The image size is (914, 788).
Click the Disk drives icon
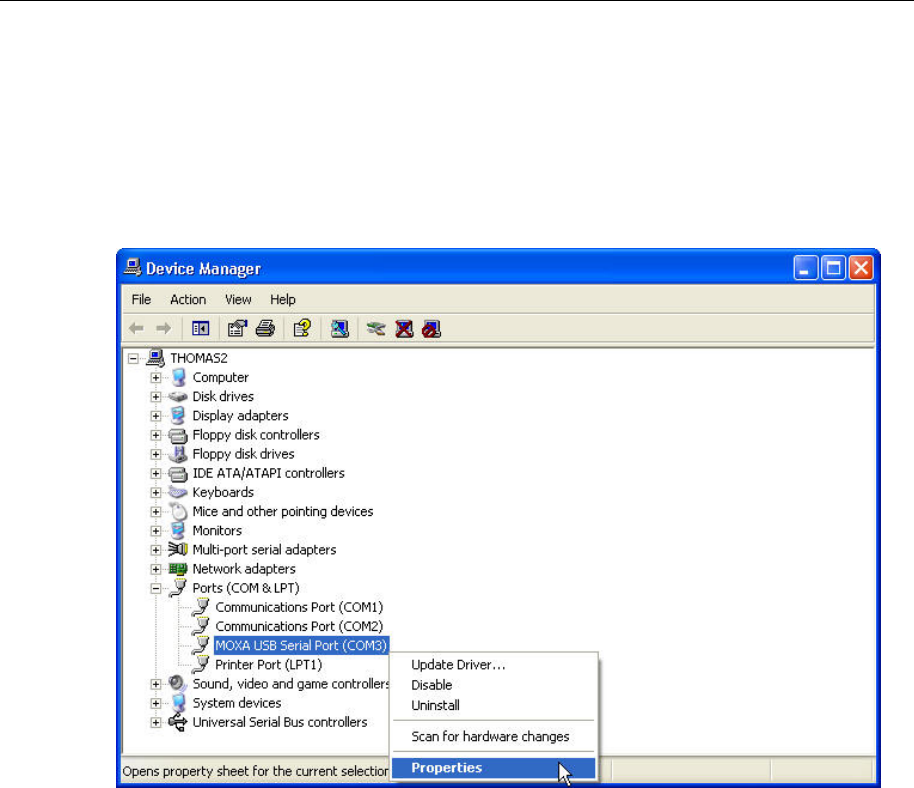coord(178,397)
